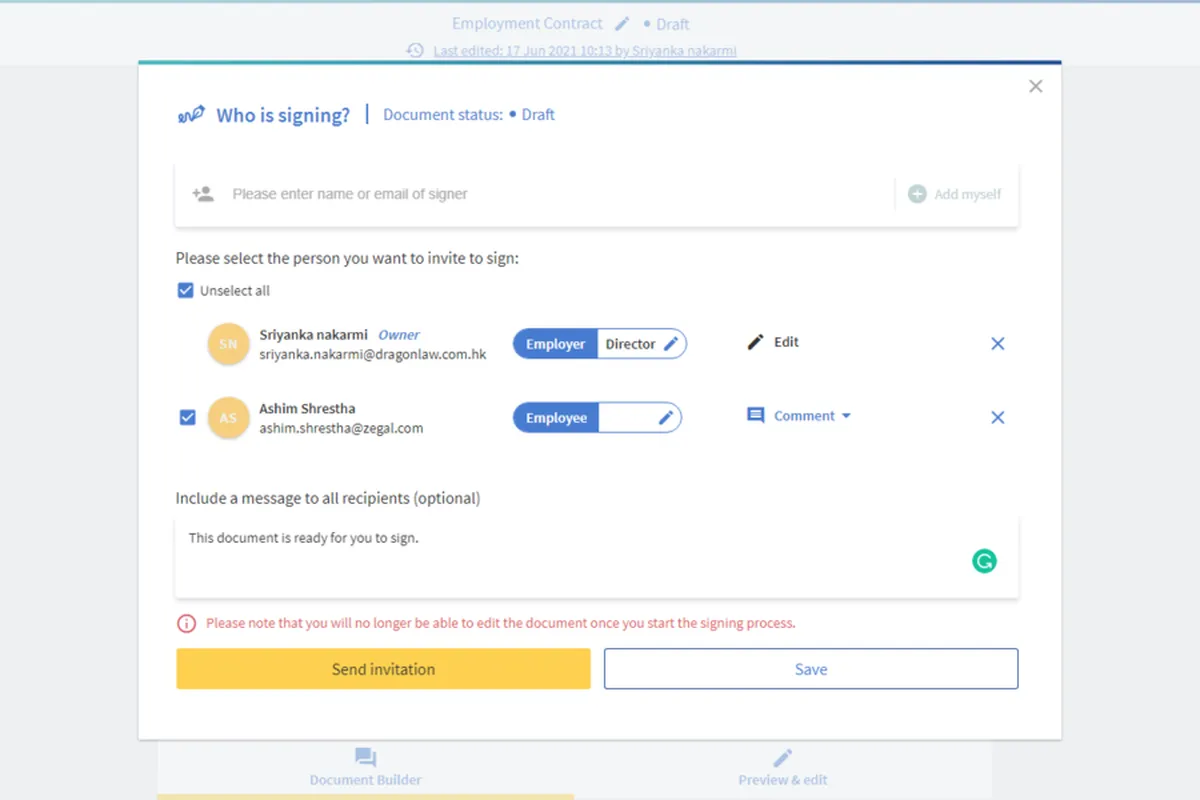Click the Save button
This screenshot has width=1200, height=800.
click(x=811, y=669)
